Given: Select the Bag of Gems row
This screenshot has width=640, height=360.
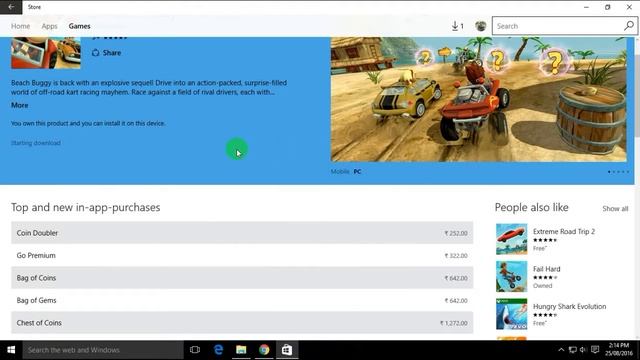Looking at the screenshot, I should coord(242,300).
